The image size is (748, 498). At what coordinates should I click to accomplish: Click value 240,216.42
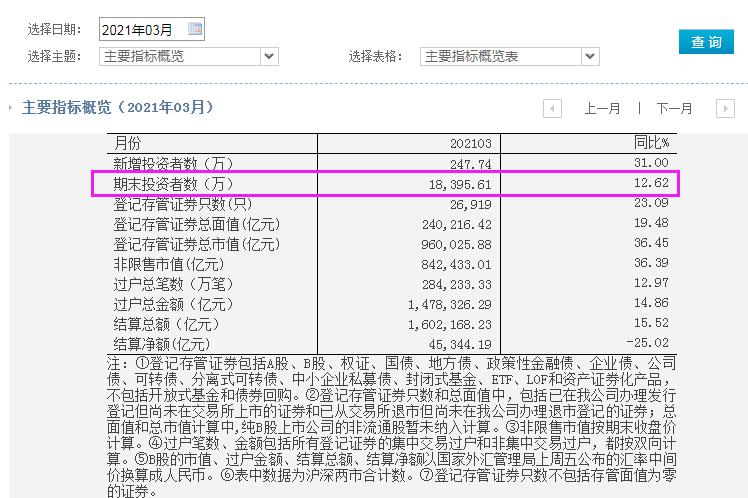(x=457, y=225)
